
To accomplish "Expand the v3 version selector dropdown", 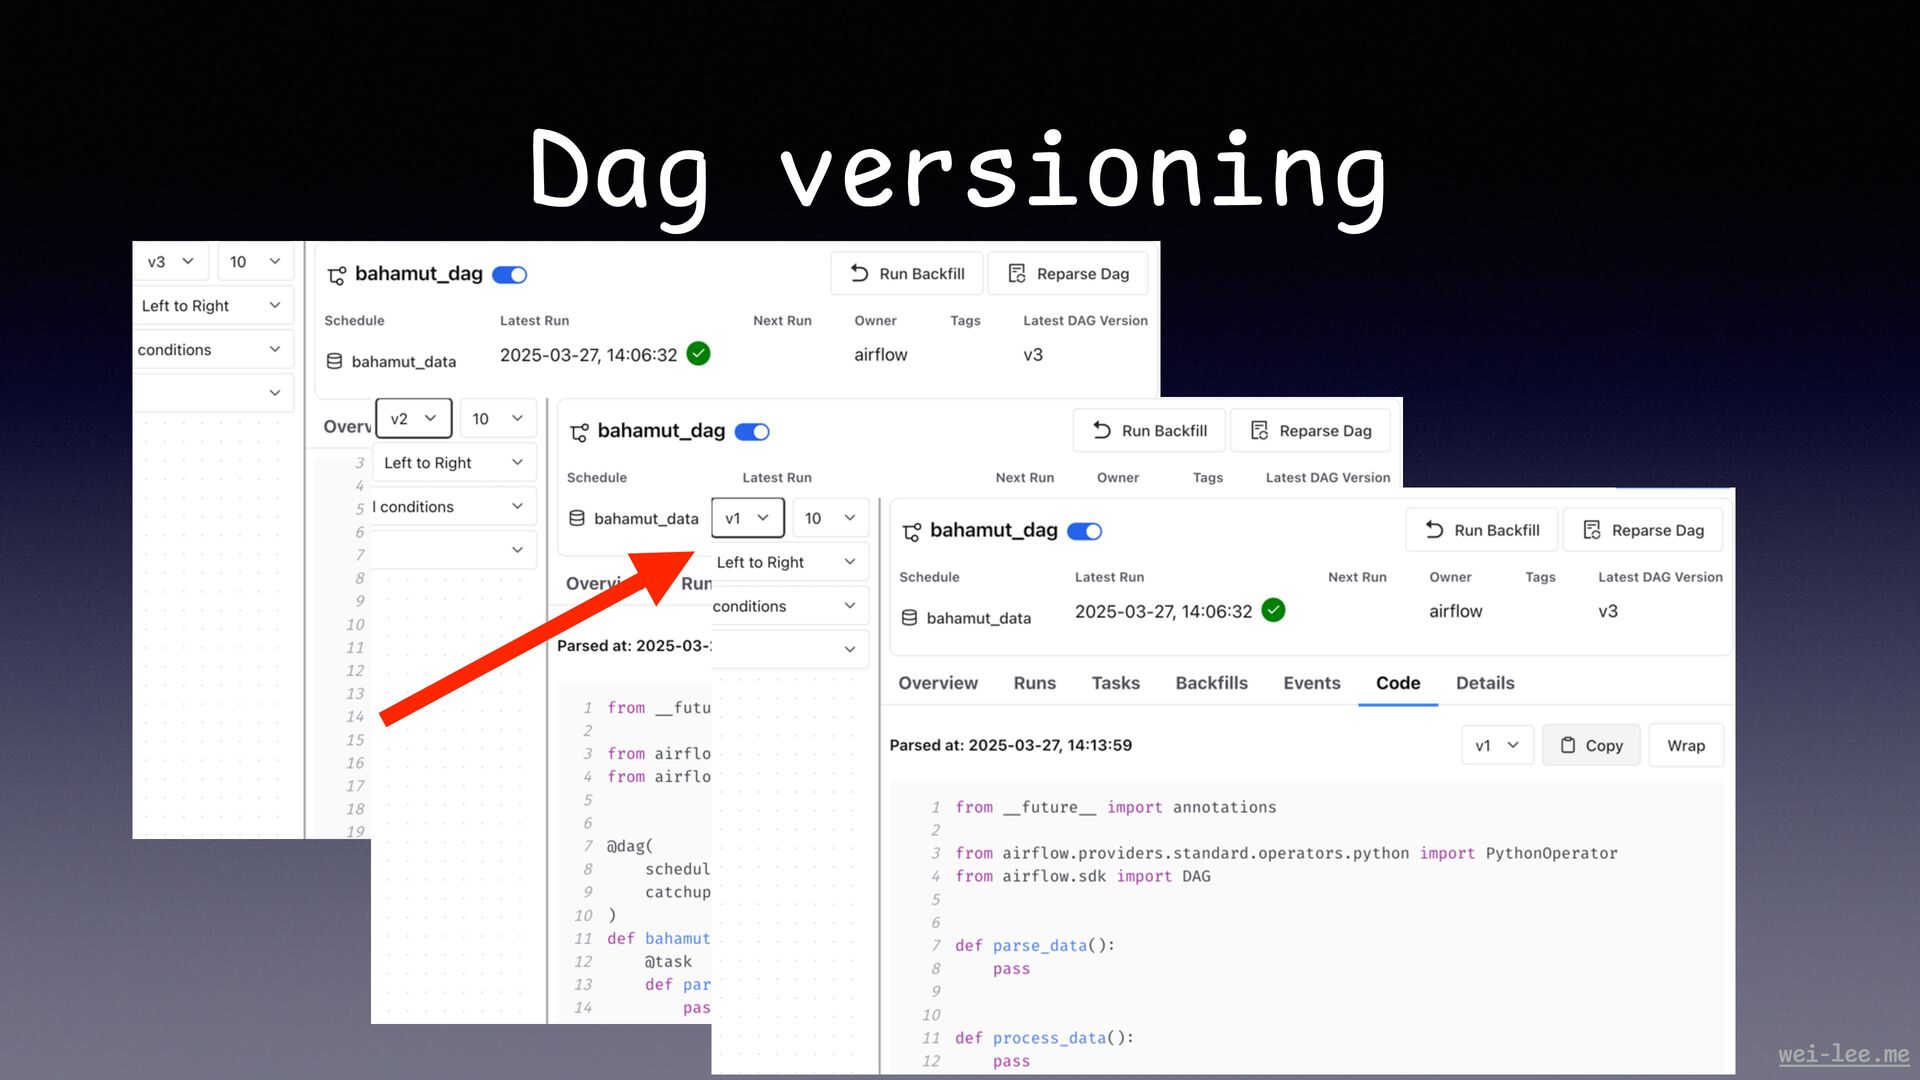I will tap(170, 261).
